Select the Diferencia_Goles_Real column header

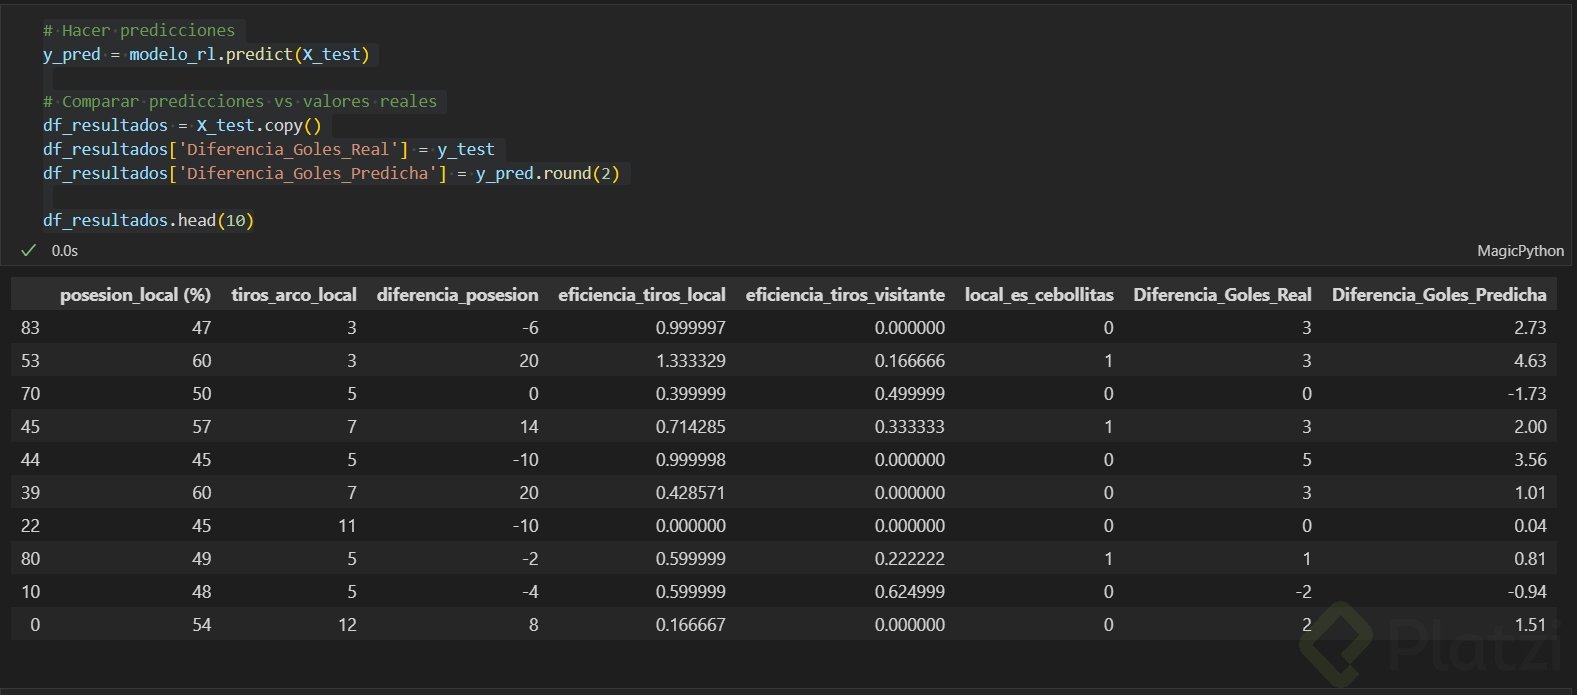[1222, 295]
